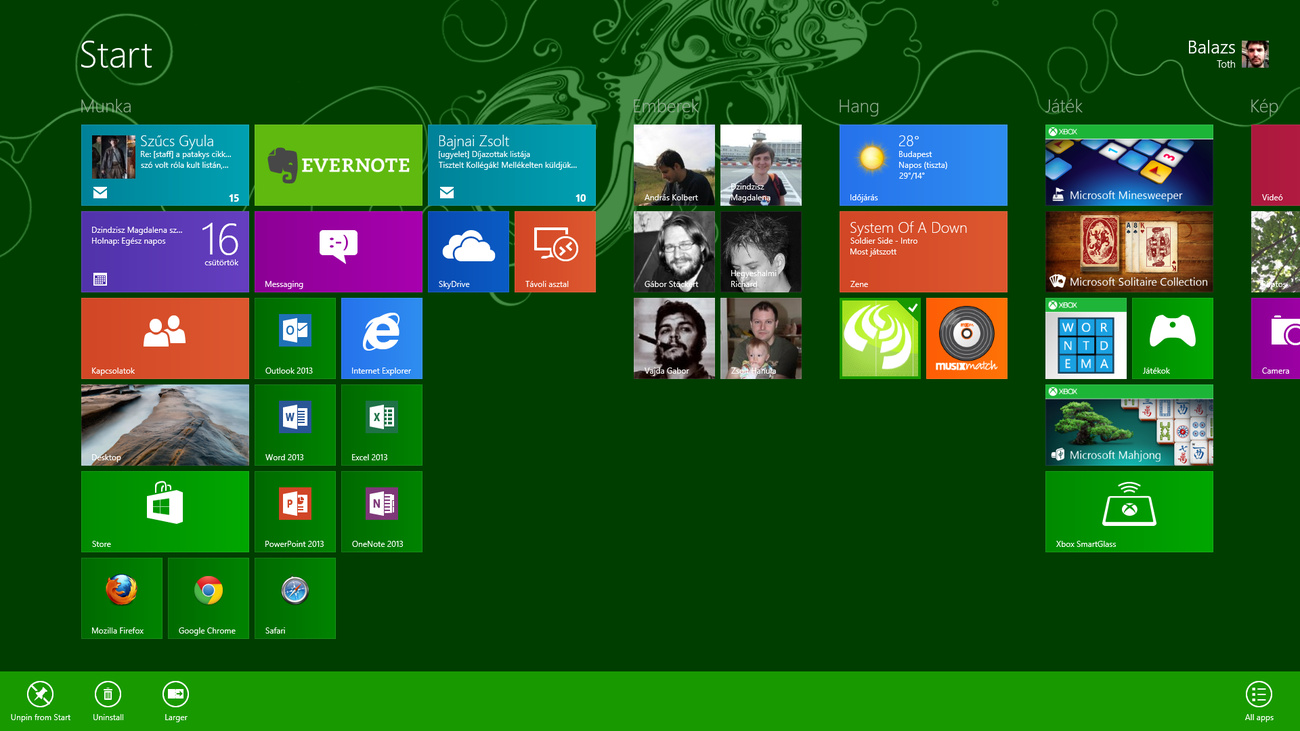This screenshot has height=731, width=1300.
Task: Open the Camera tile
Action: (1275, 338)
